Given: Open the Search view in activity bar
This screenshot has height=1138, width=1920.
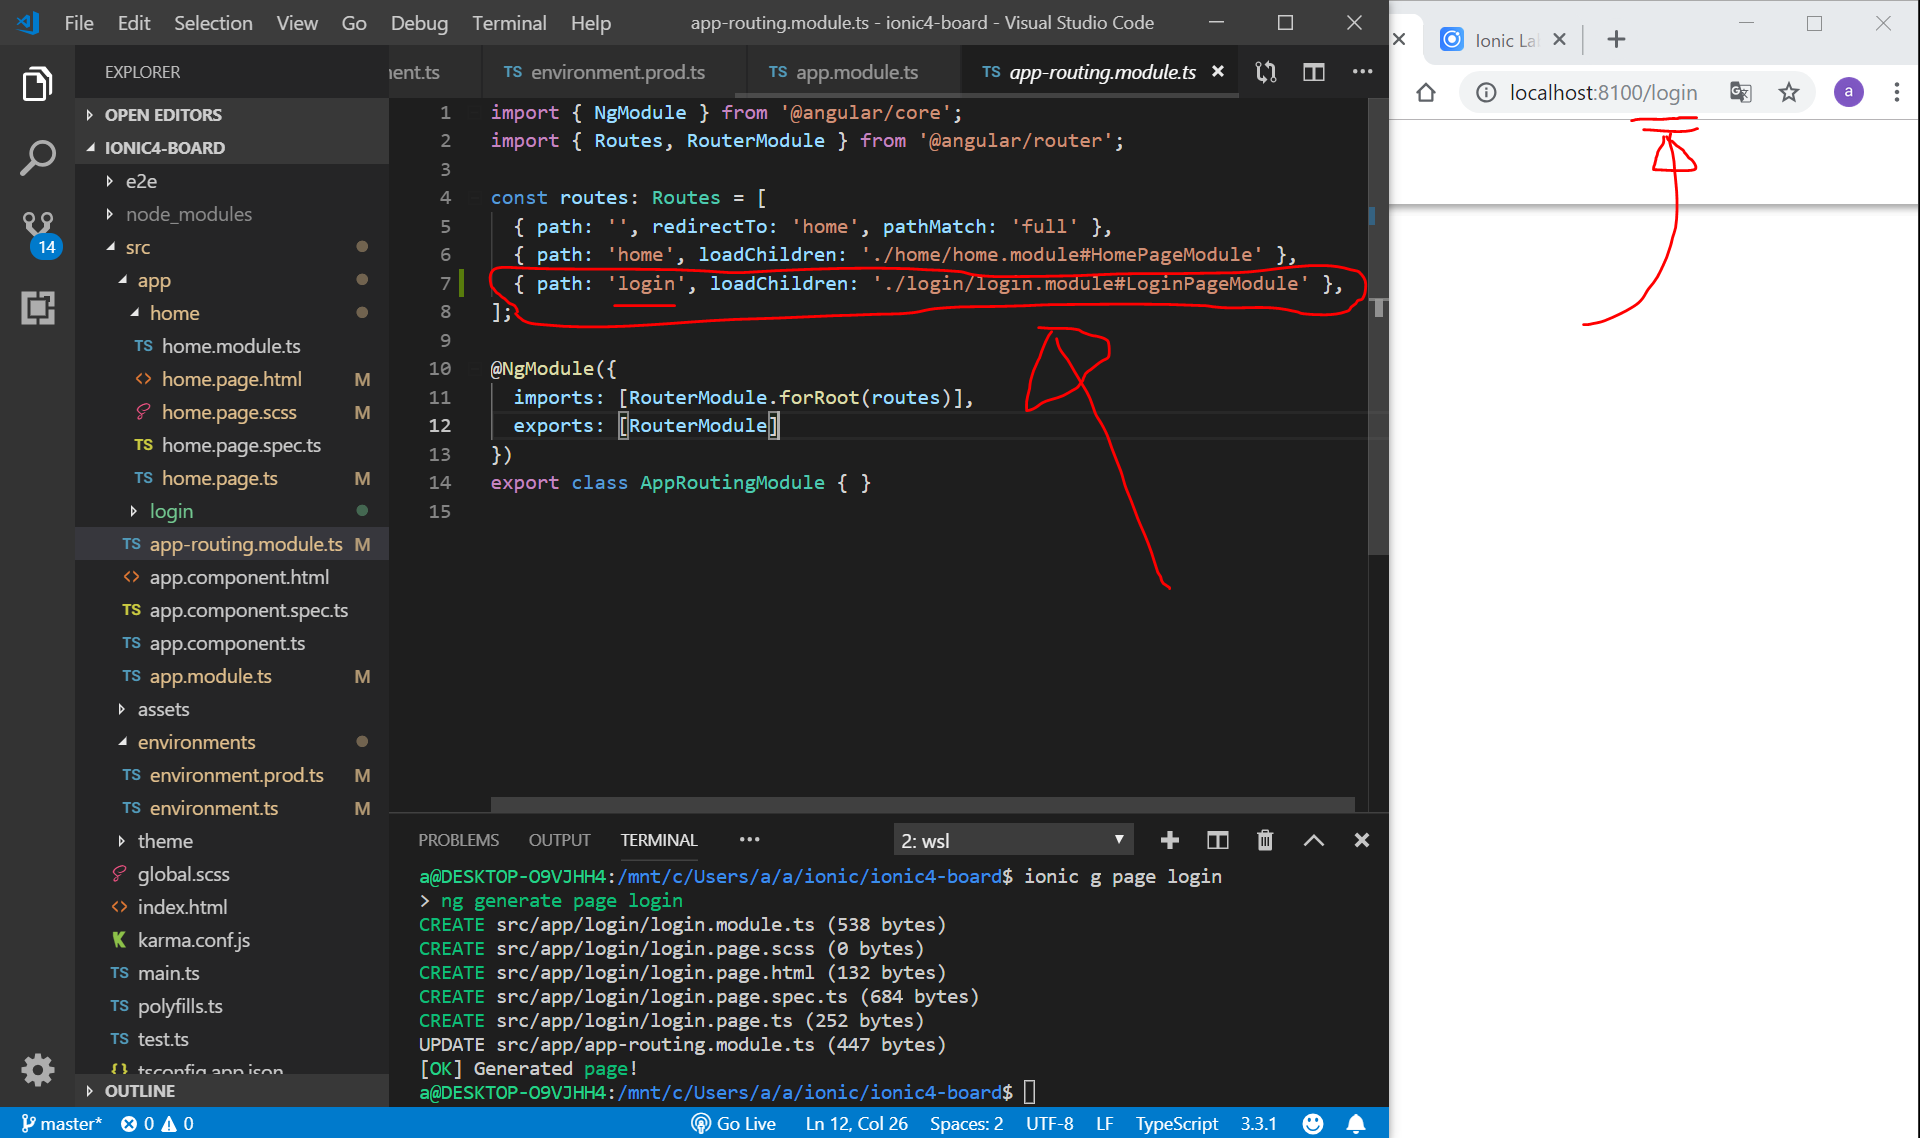Looking at the screenshot, I should (x=38, y=158).
